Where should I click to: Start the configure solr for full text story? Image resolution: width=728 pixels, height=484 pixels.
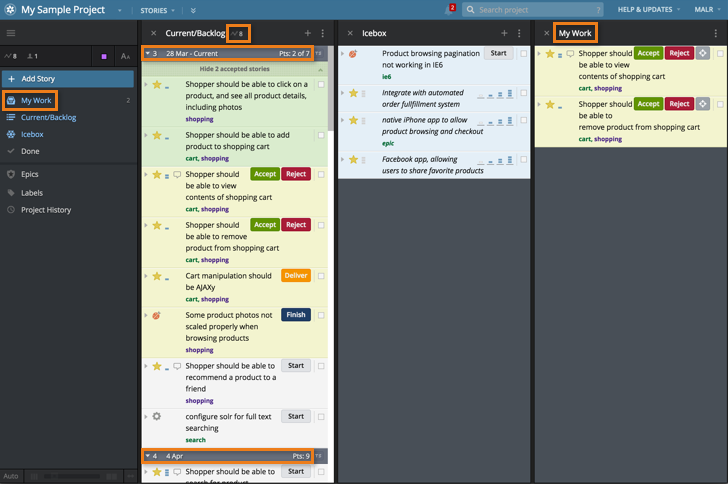tap(296, 416)
